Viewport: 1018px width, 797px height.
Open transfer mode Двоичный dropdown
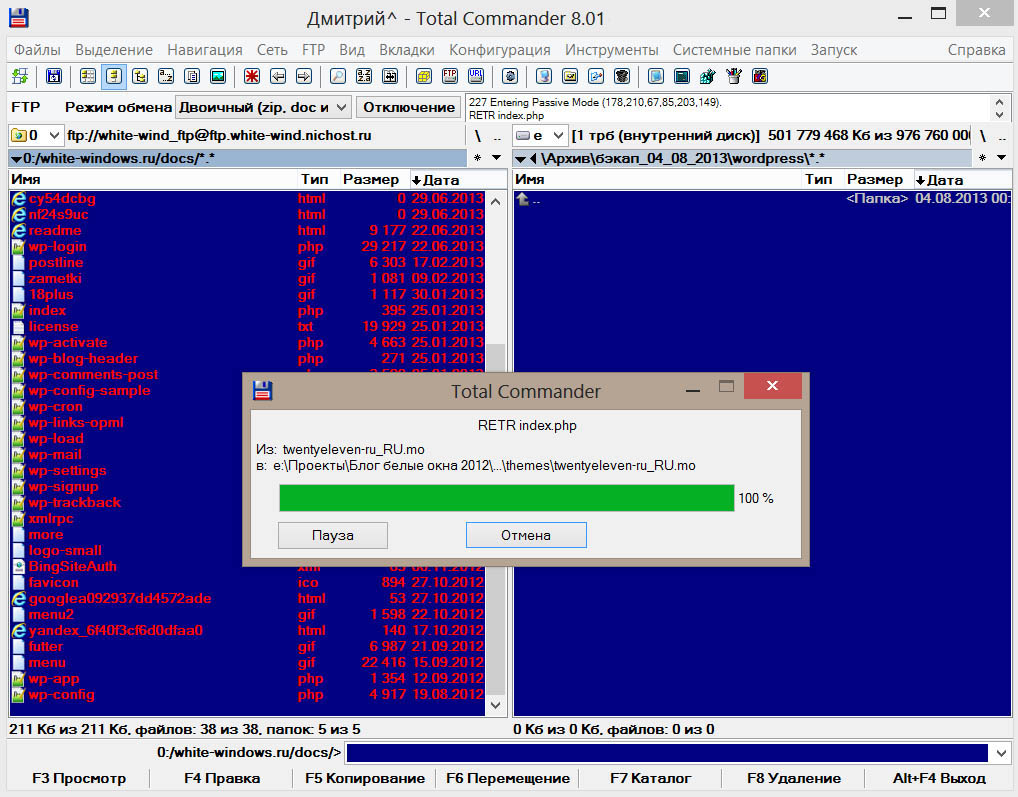click(264, 107)
